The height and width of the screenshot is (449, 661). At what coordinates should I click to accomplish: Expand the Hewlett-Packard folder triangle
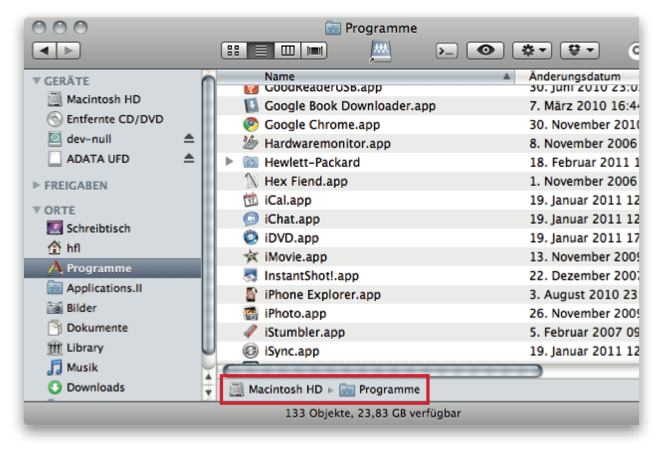point(229,161)
